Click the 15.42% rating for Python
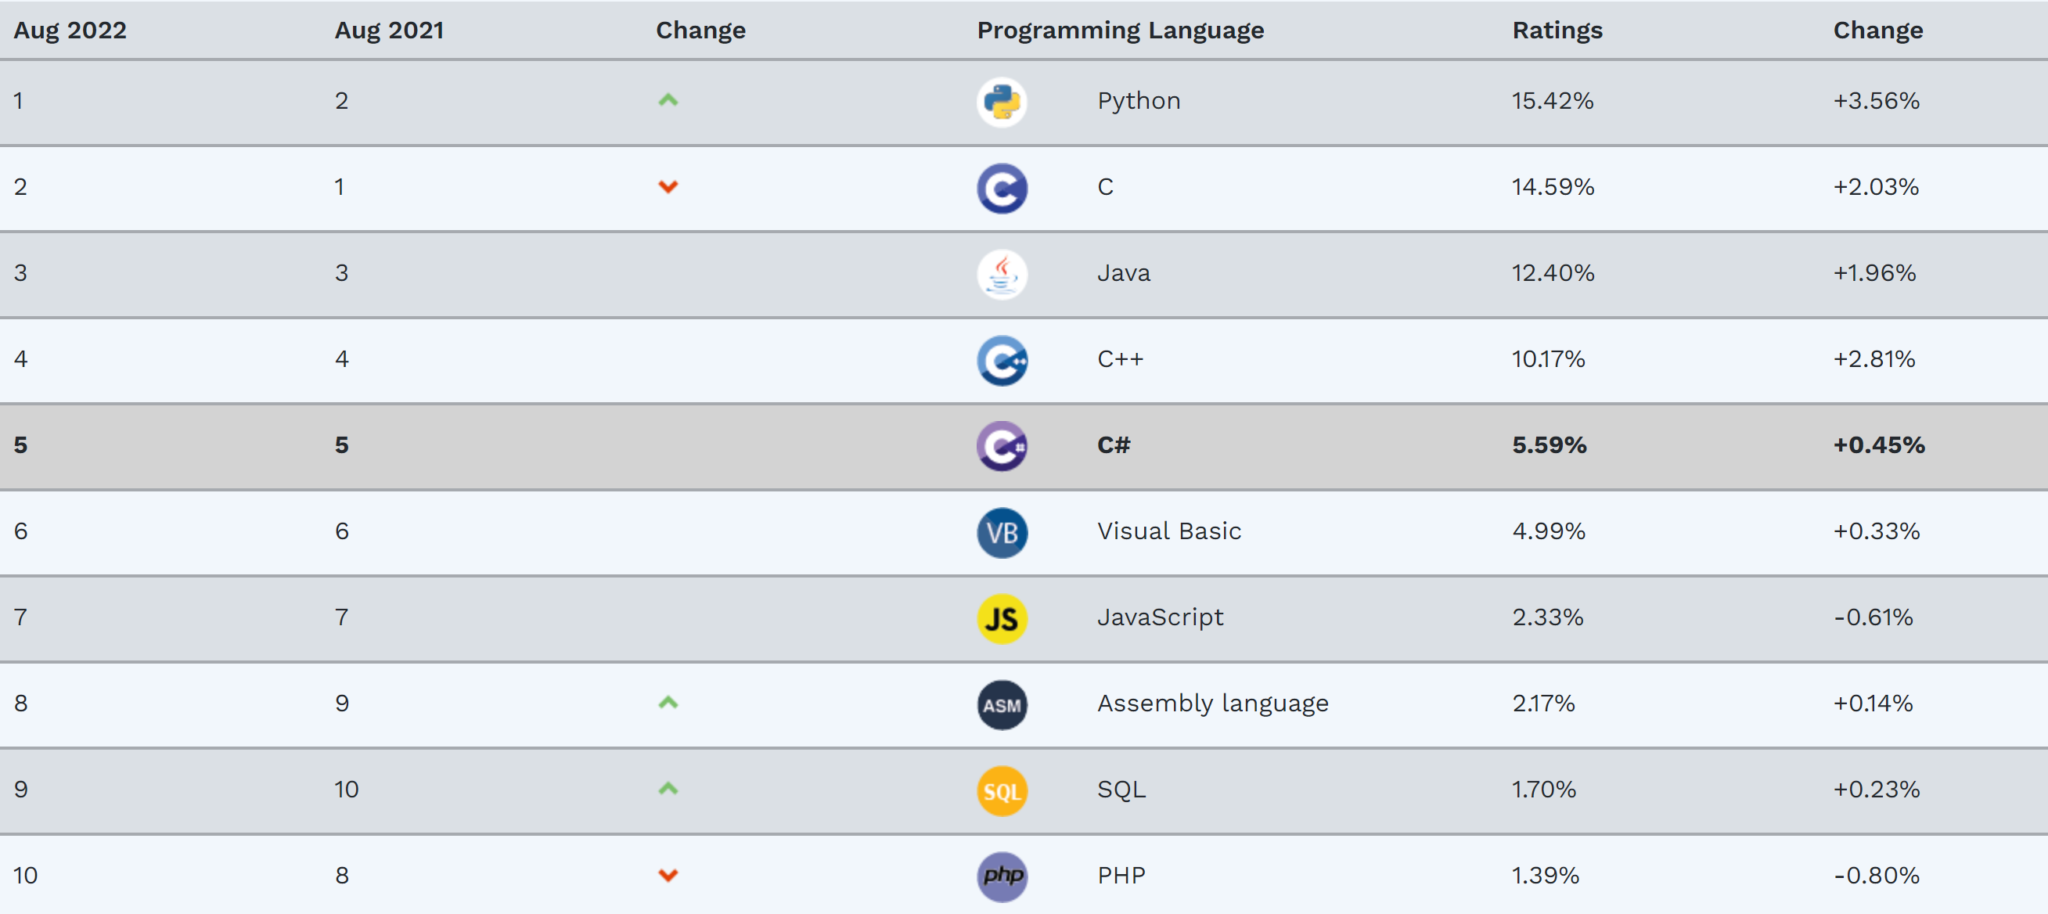The width and height of the screenshot is (2048, 914). 1552,101
